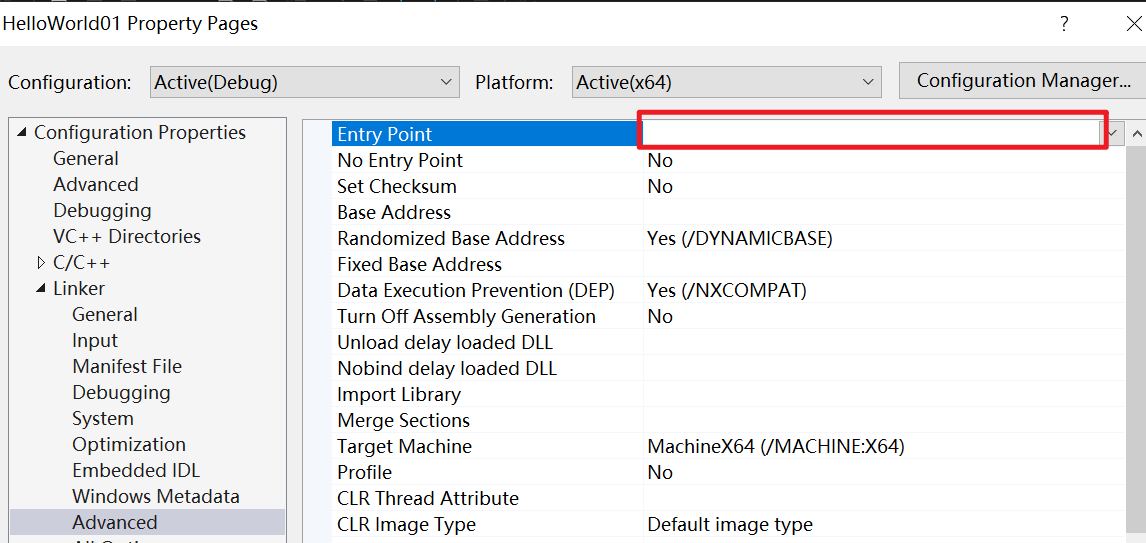Open the Manifest File page
This screenshot has width=1146, height=543.
tap(127, 367)
